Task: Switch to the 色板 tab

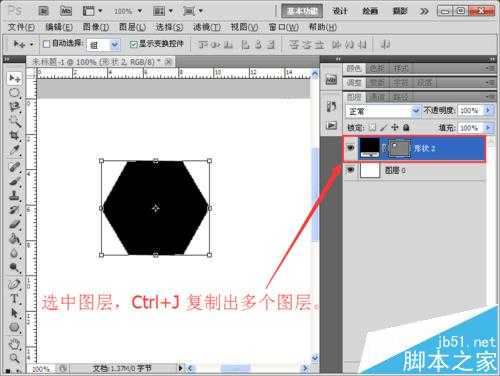Action: (377, 69)
